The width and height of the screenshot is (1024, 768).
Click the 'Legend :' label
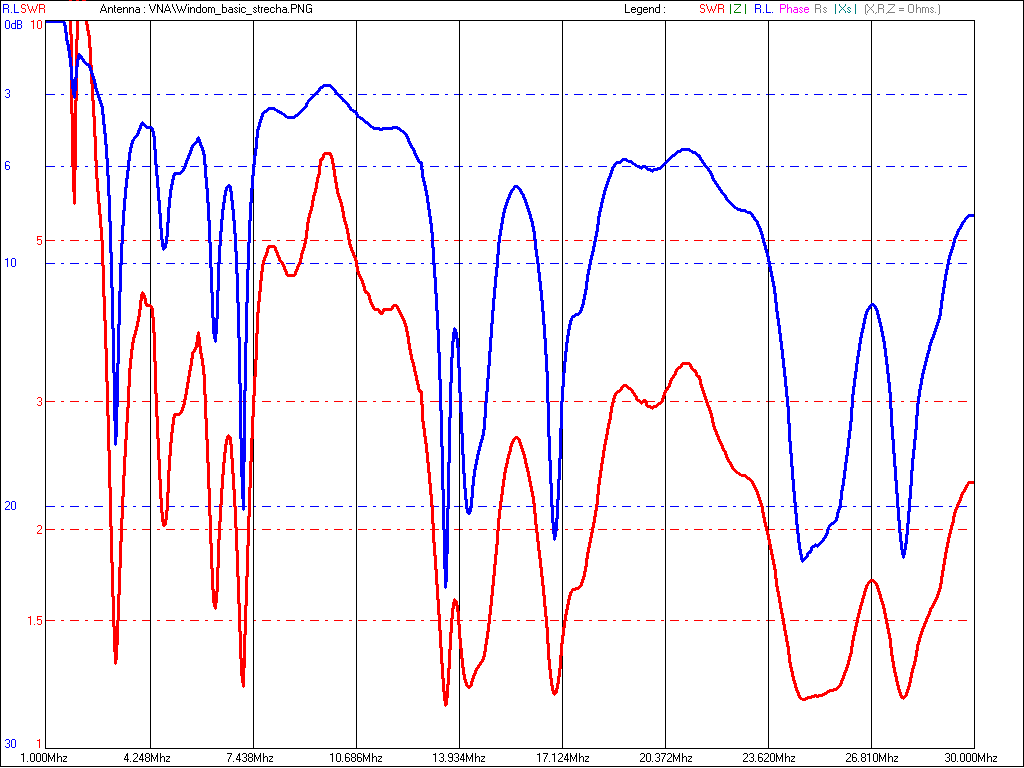pos(645,9)
